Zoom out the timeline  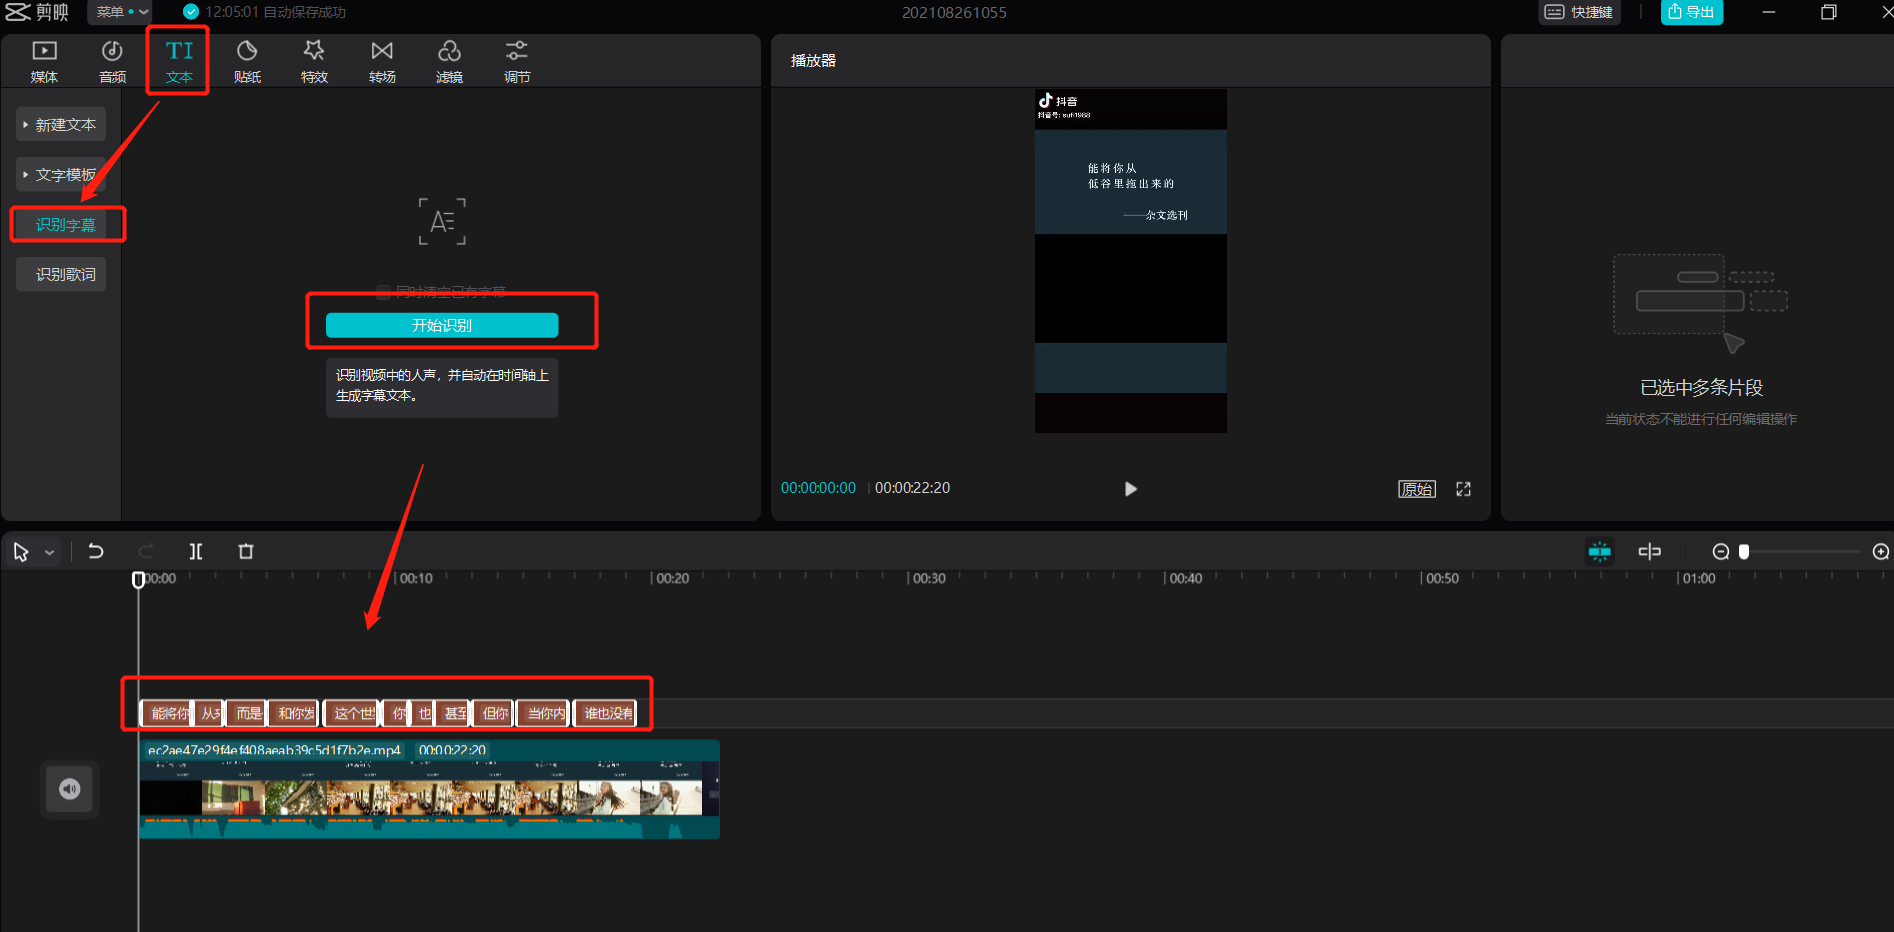click(1720, 552)
